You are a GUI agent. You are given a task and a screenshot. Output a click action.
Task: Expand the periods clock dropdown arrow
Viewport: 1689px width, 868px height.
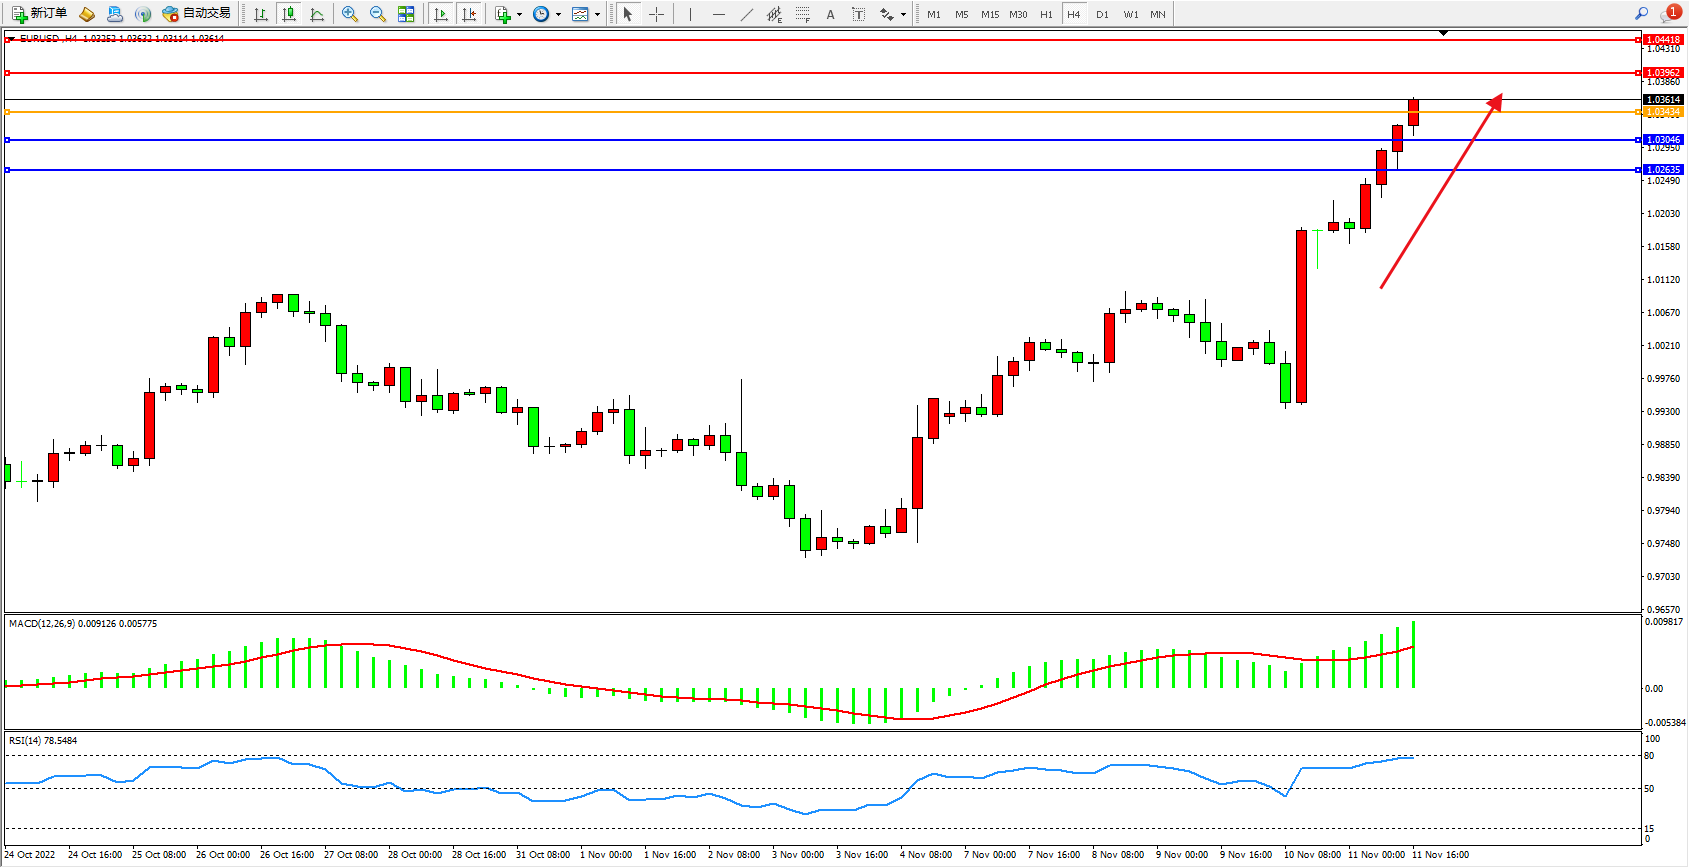coord(558,15)
